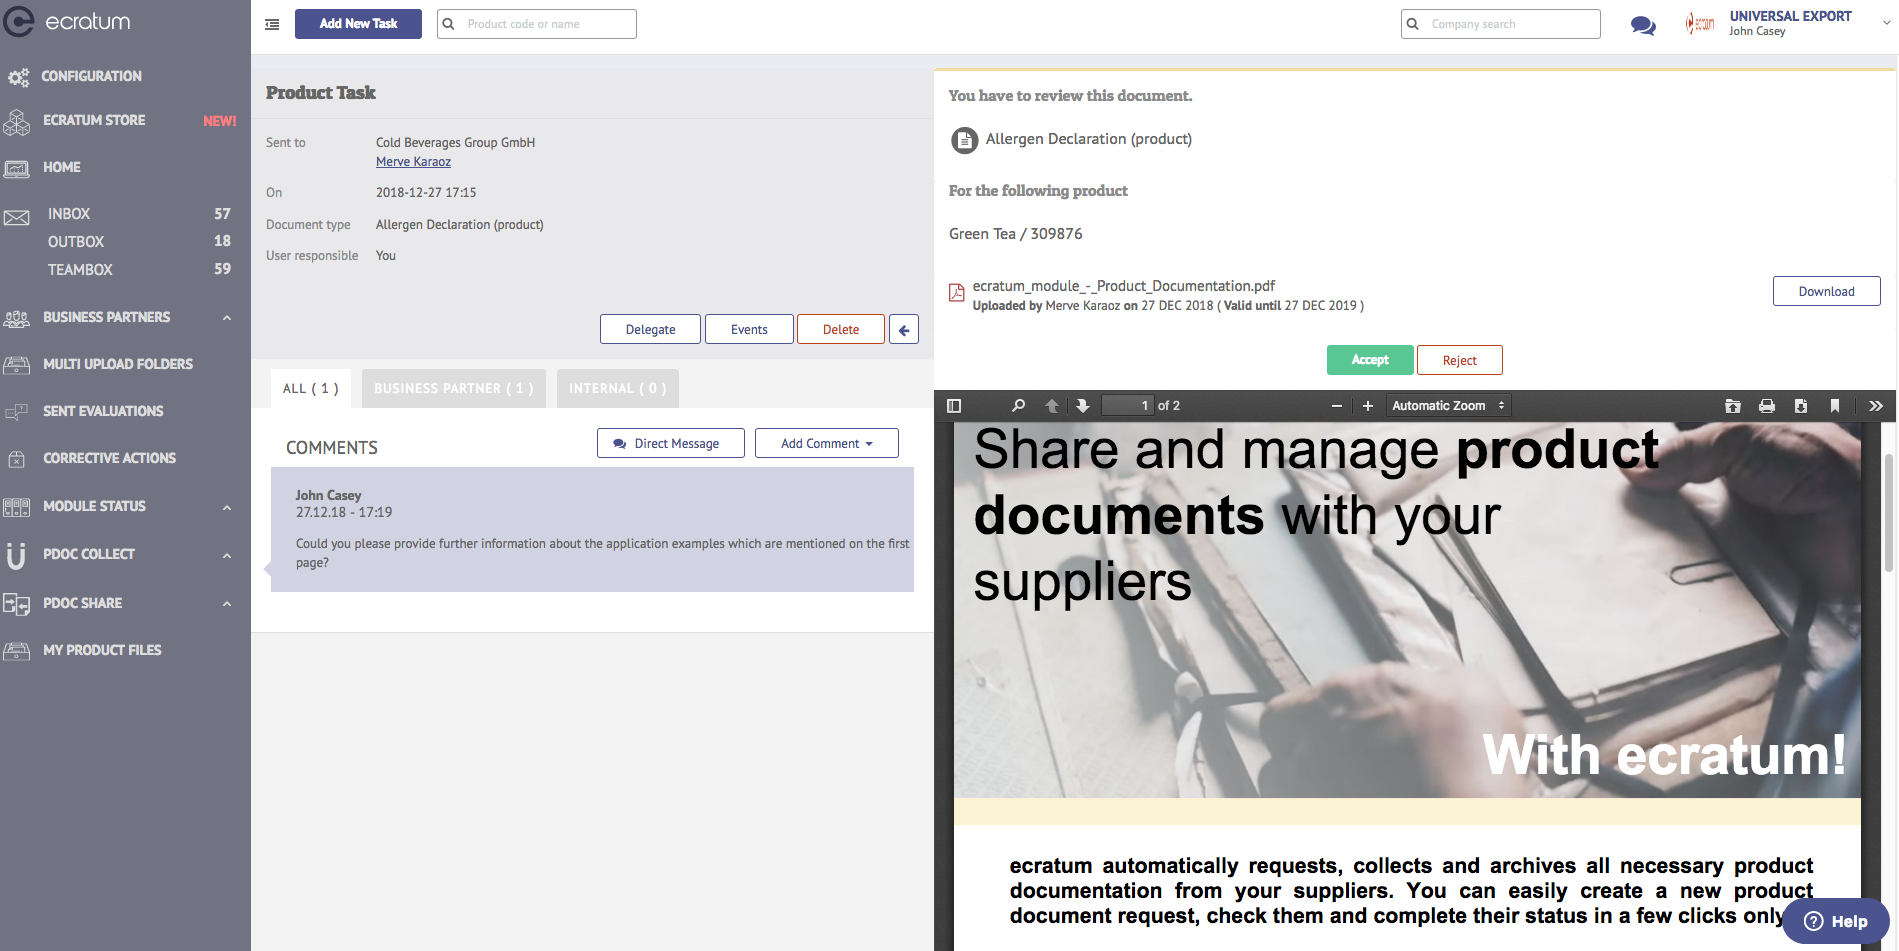The width and height of the screenshot is (1899, 951).
Task: Click the PDOC Share icon
Action: coord(17,603)
